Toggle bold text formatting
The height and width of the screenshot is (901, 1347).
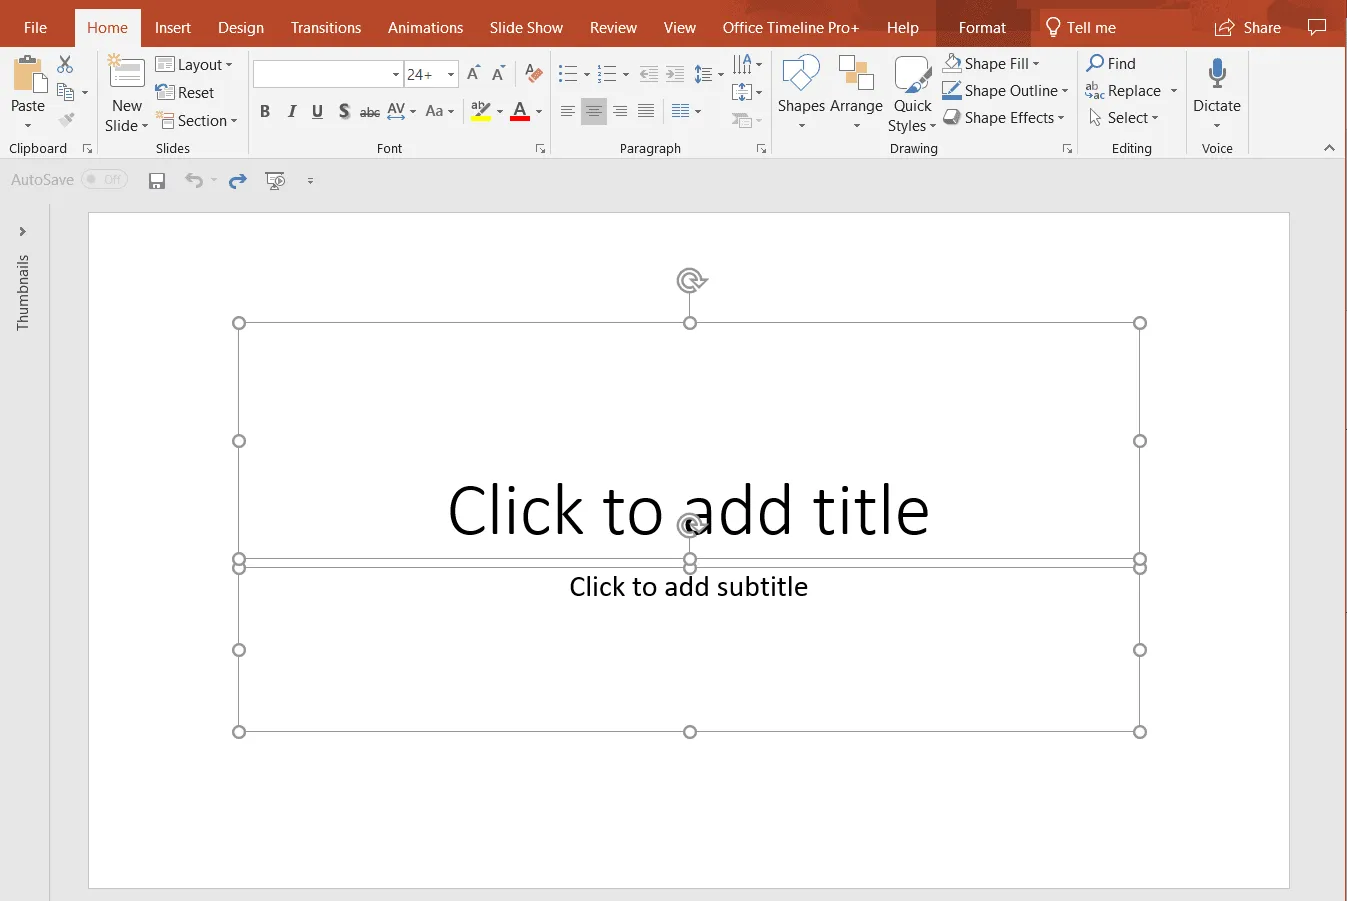tap(264, 111)
